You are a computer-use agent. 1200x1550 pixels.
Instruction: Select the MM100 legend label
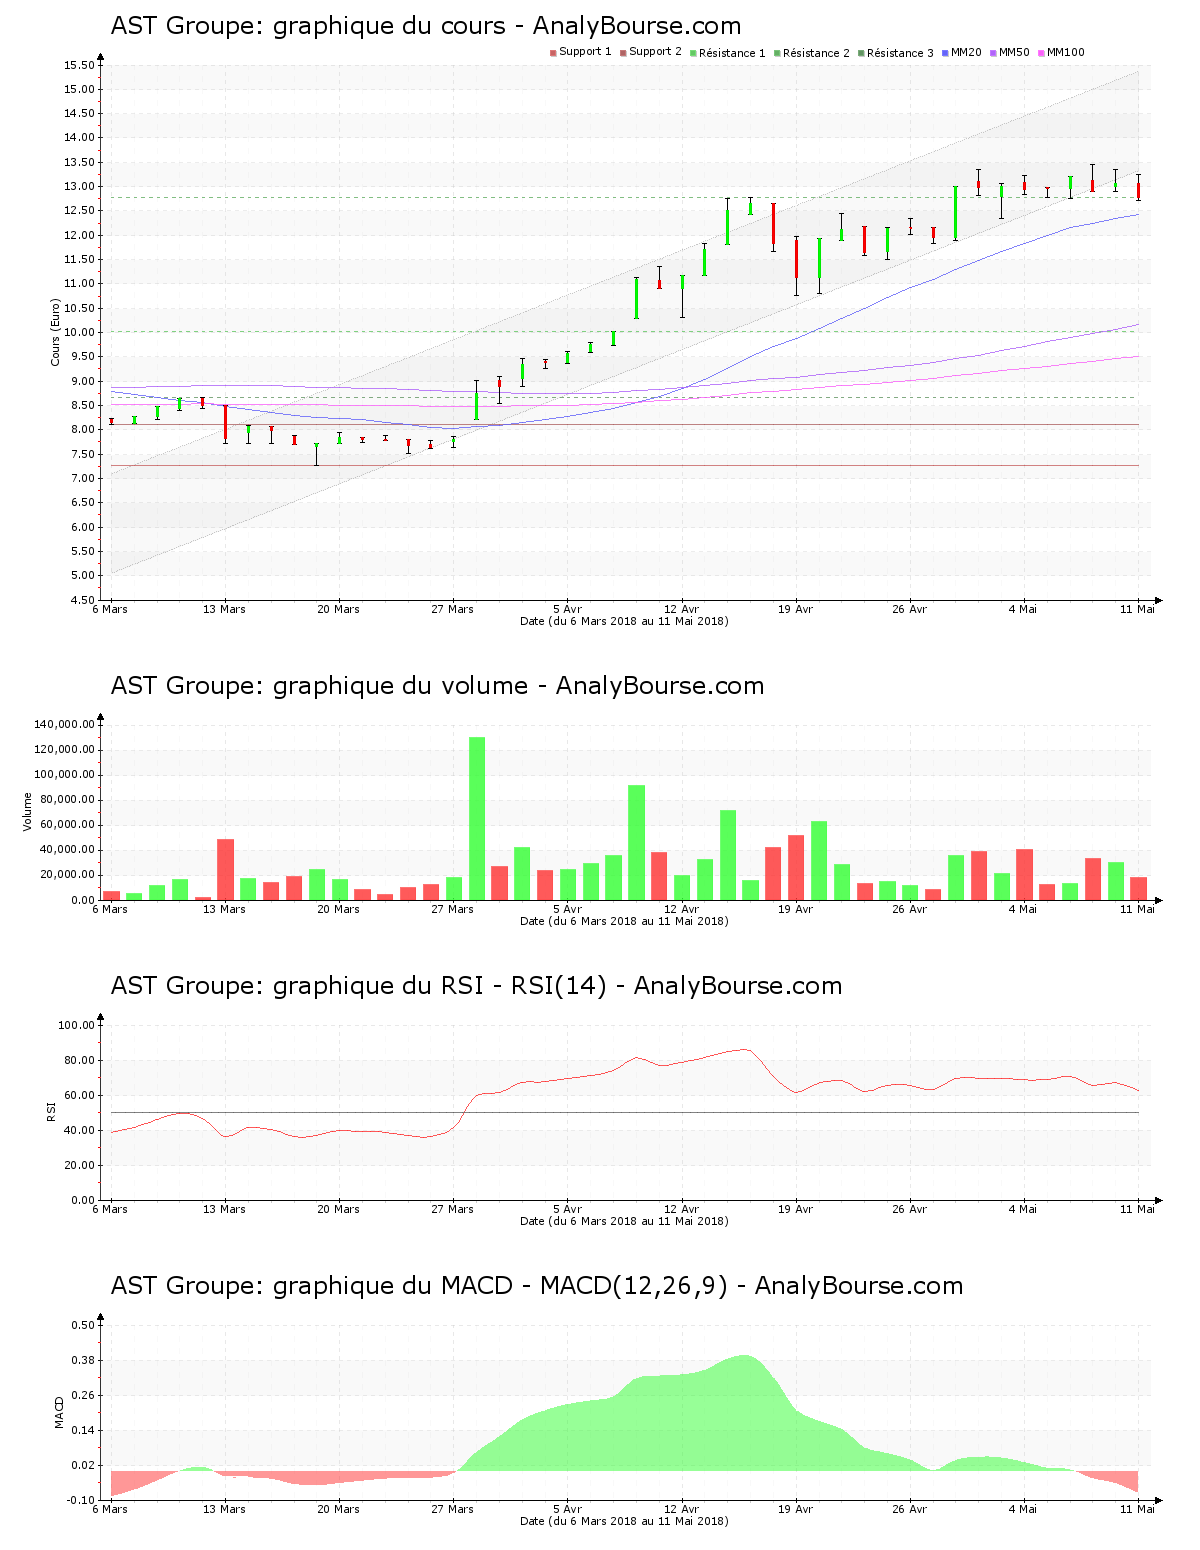(1065, 53)
